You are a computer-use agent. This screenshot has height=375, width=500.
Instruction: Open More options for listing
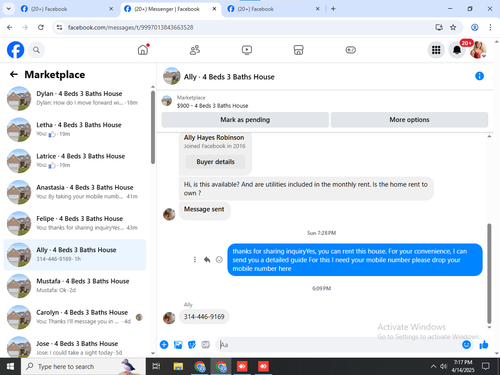pyautogui.click(x=409, y=120)
